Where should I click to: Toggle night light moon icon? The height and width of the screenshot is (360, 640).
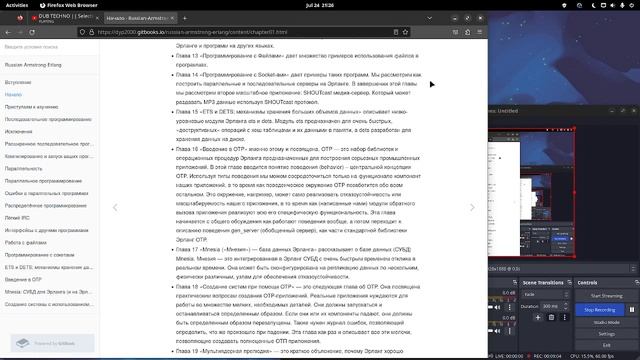coord(593,5)
